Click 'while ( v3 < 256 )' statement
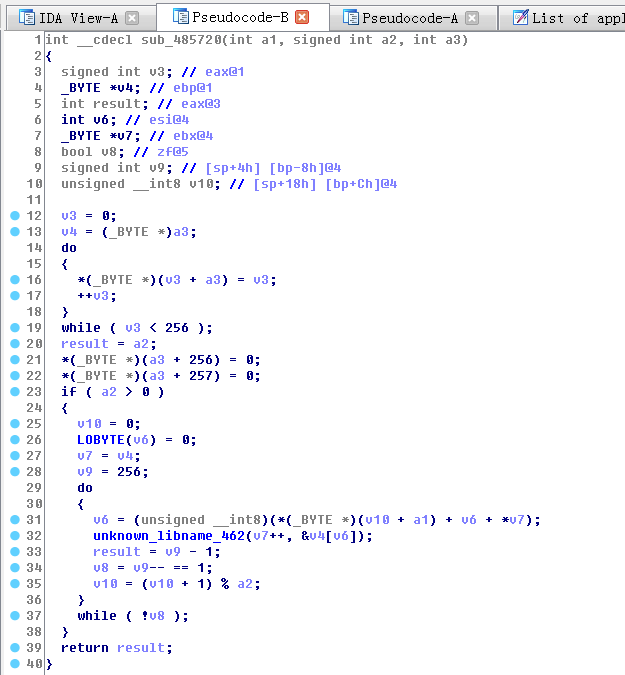Image resolution: width=625 pixels, height=675 pixels. click(x=137, y=328)
